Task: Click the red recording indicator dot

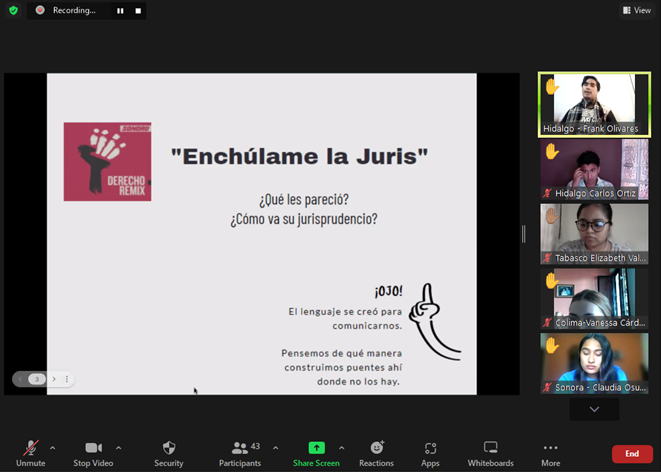Action: [x=40, y=10]
